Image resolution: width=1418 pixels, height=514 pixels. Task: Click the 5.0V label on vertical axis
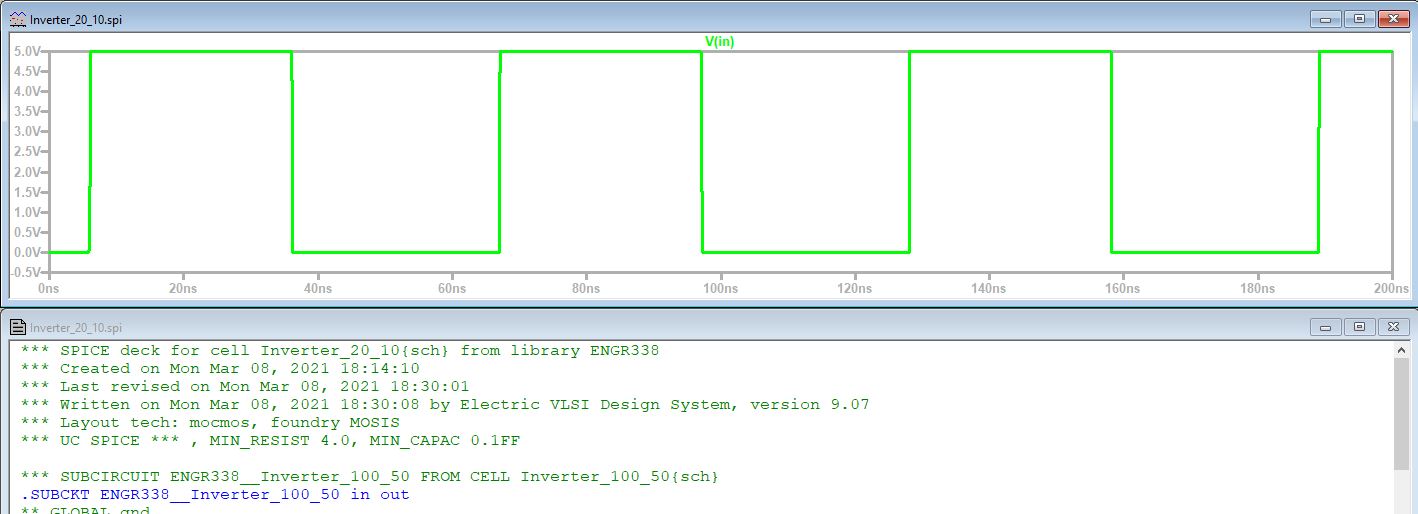tap(27, 51)
